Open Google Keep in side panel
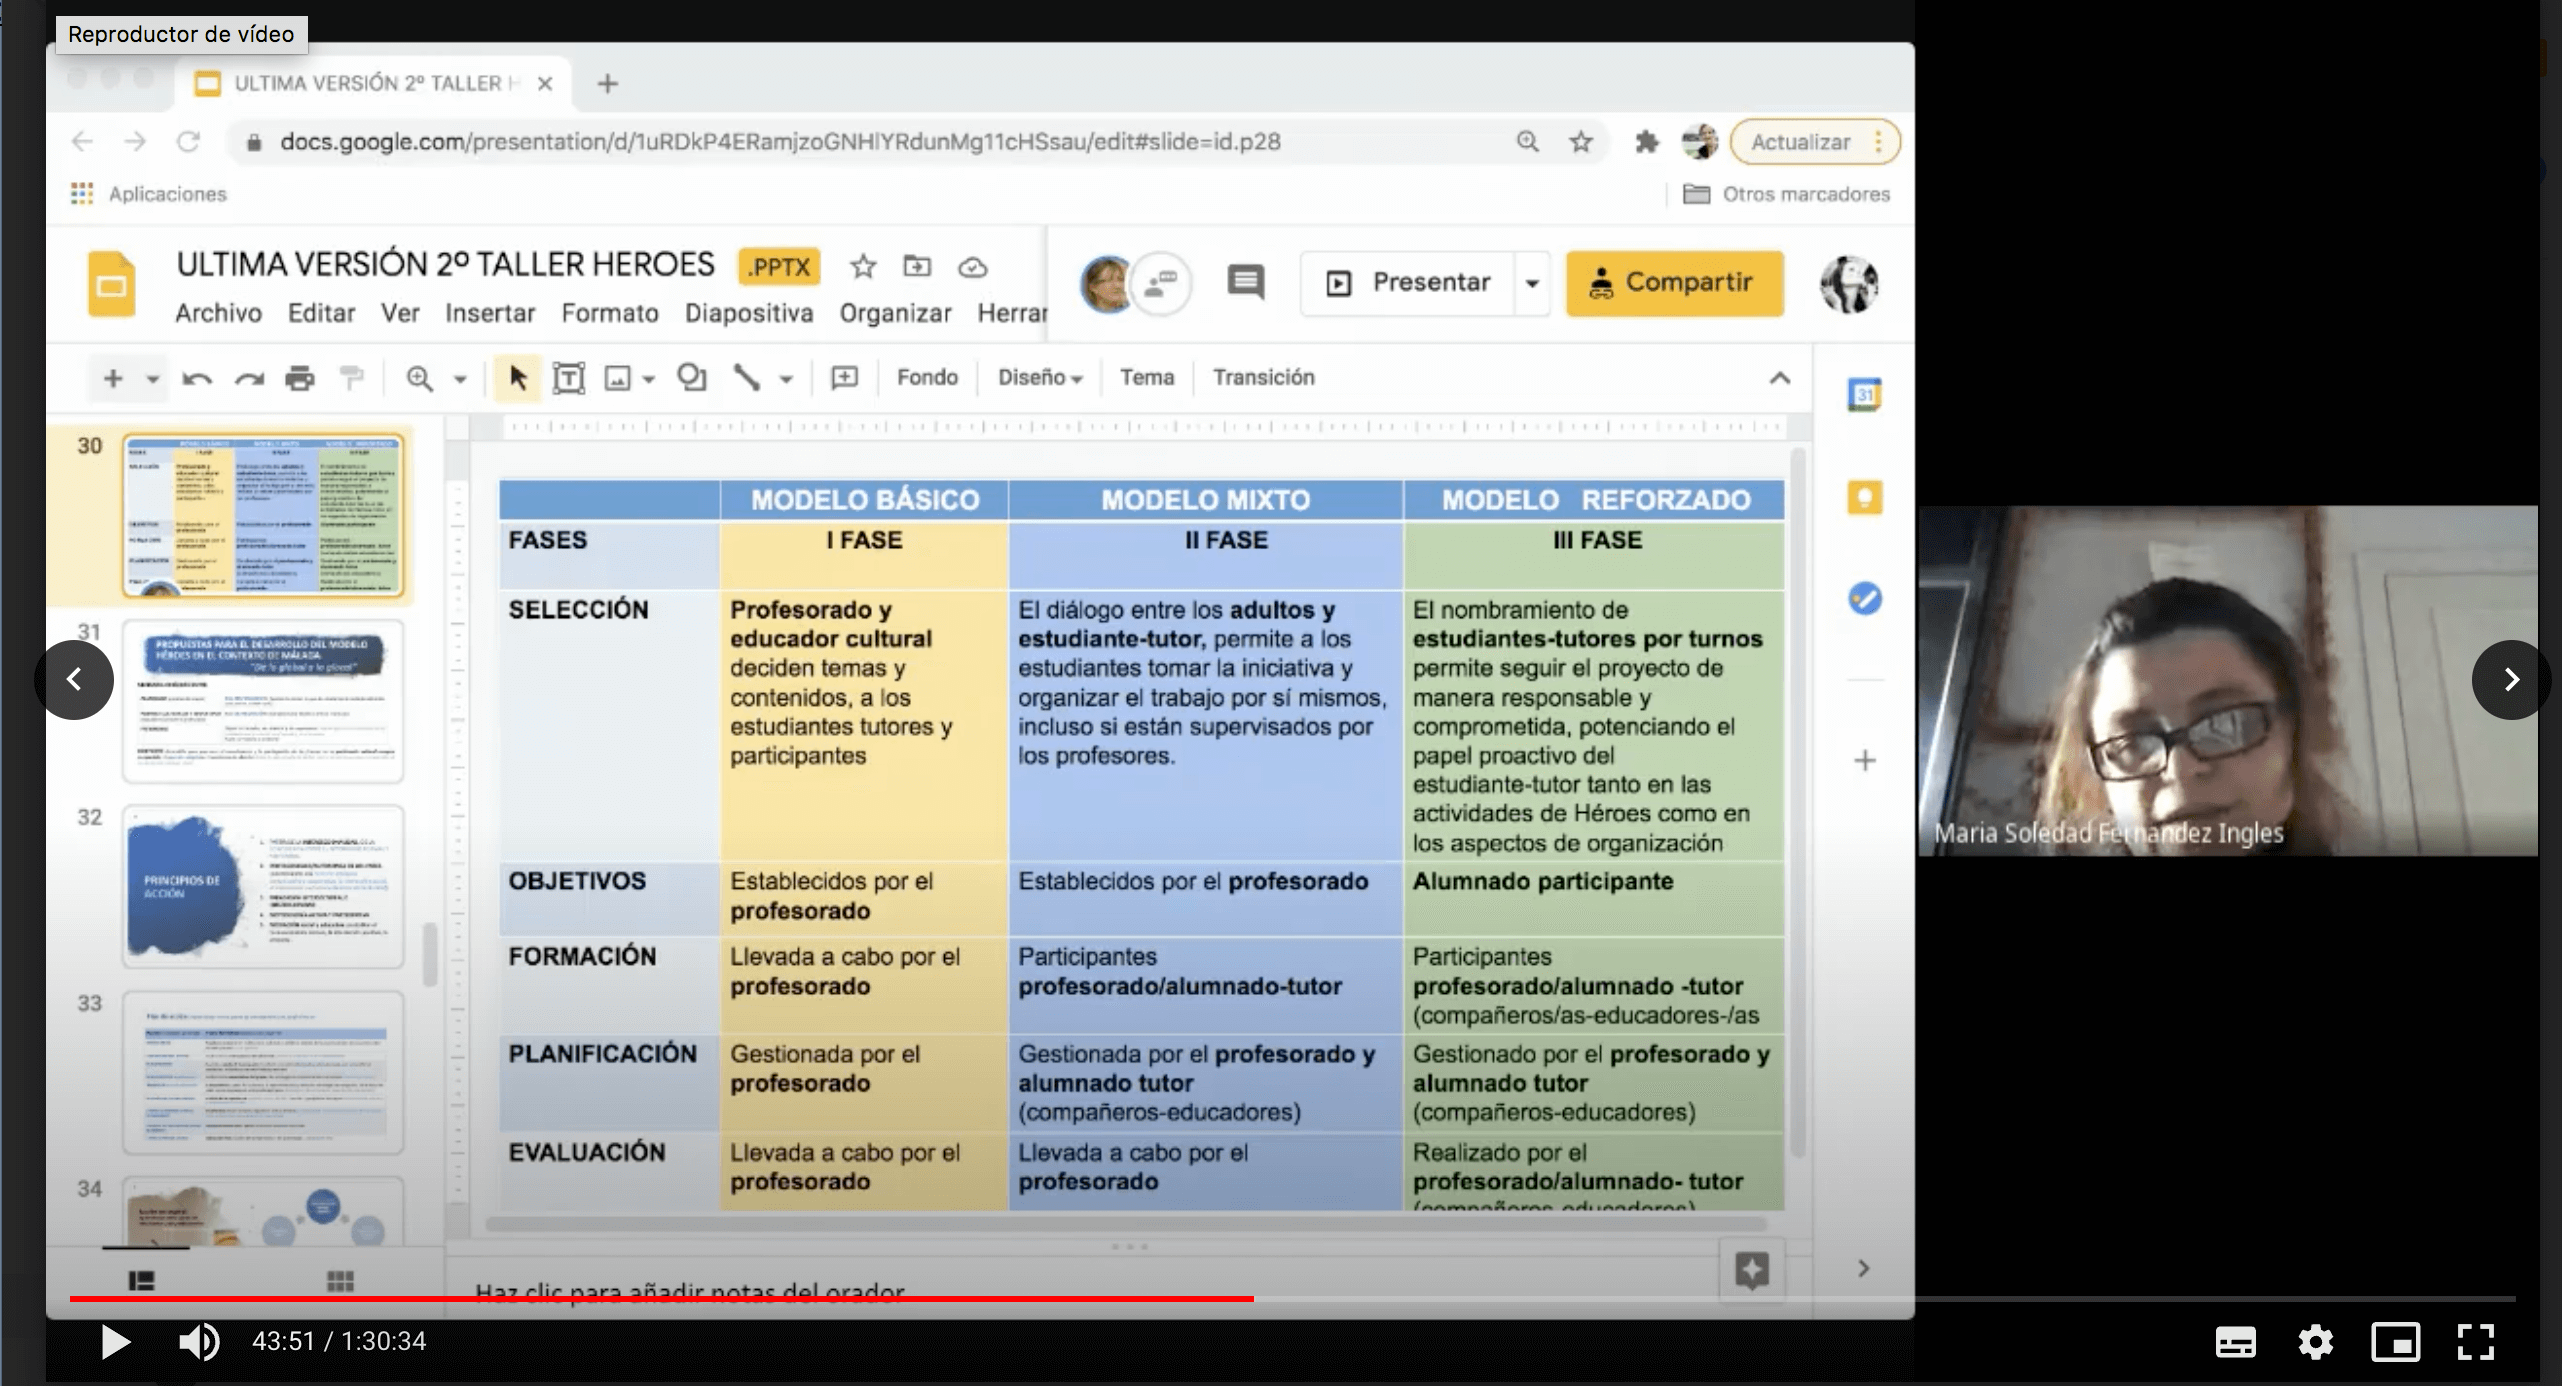This screenshot has height=1386, width=2562. coord(1864,497)
